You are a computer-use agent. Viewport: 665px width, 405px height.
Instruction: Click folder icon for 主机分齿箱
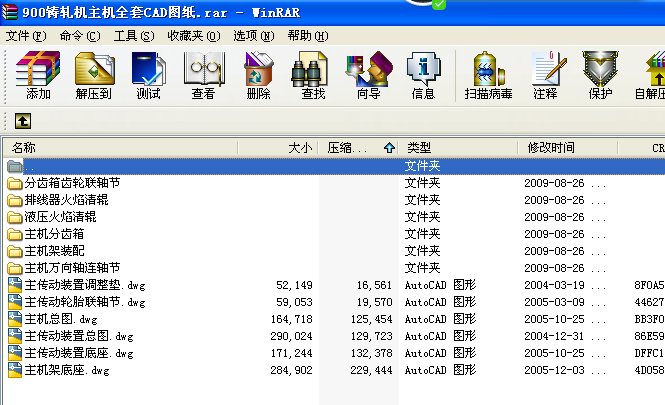coord(15,234)
